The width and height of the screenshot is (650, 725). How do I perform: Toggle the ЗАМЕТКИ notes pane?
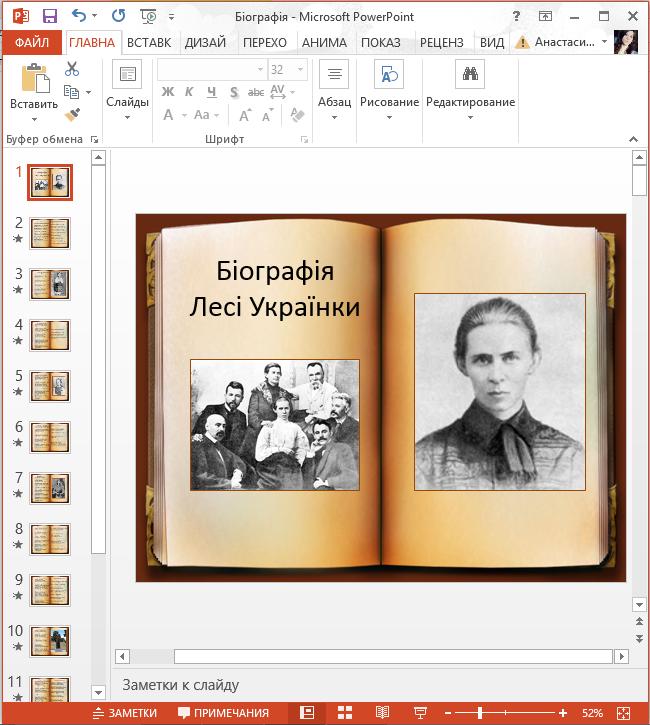[x=124, y=713]
